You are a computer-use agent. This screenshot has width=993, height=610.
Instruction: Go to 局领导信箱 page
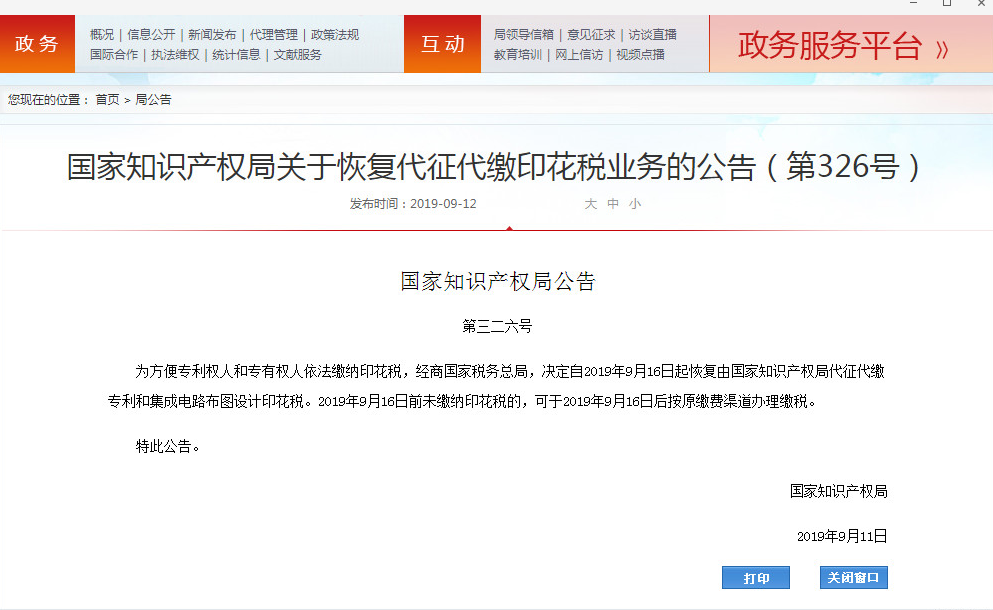pyautogui.click(x=524, y=35)
